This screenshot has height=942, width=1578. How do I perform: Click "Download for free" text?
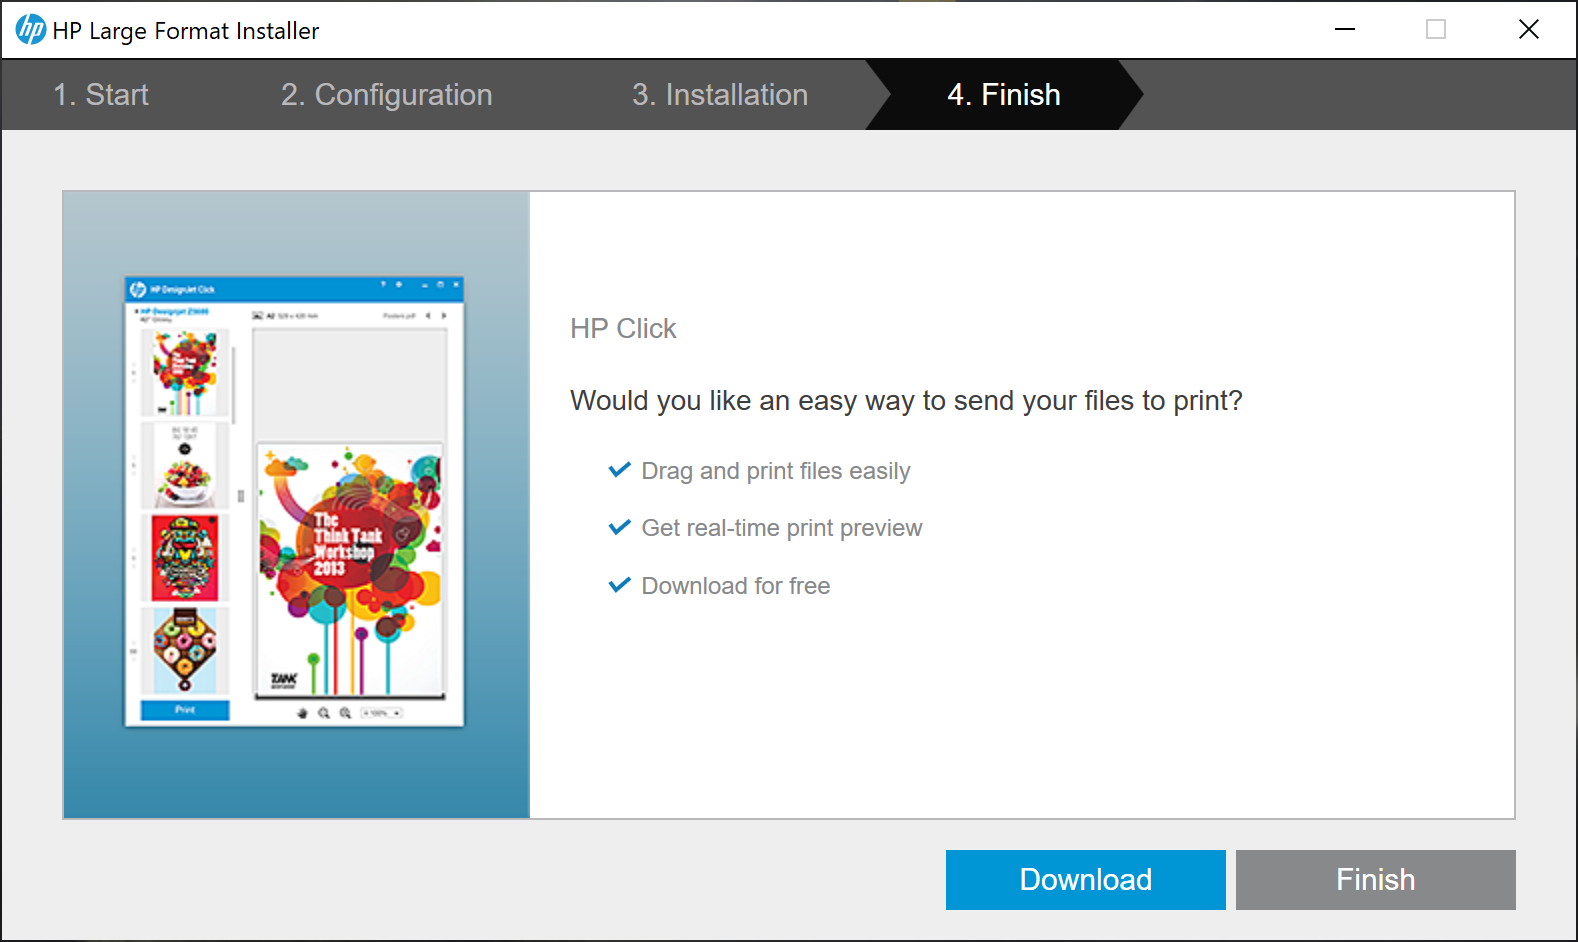pos(736,586)
